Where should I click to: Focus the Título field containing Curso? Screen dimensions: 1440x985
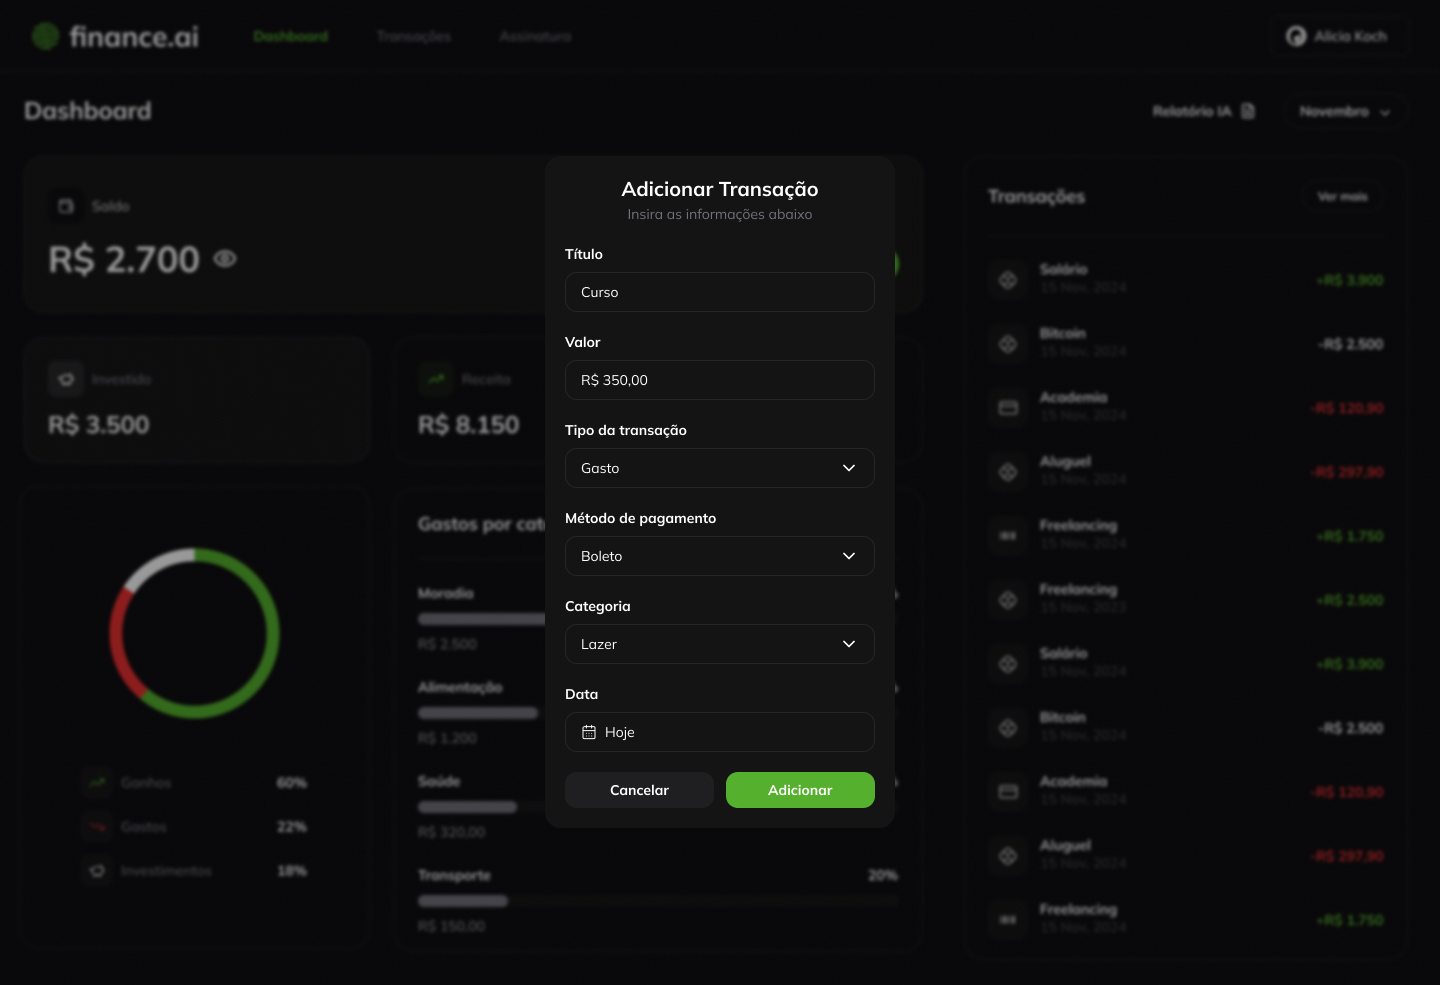tap(720, 292)
